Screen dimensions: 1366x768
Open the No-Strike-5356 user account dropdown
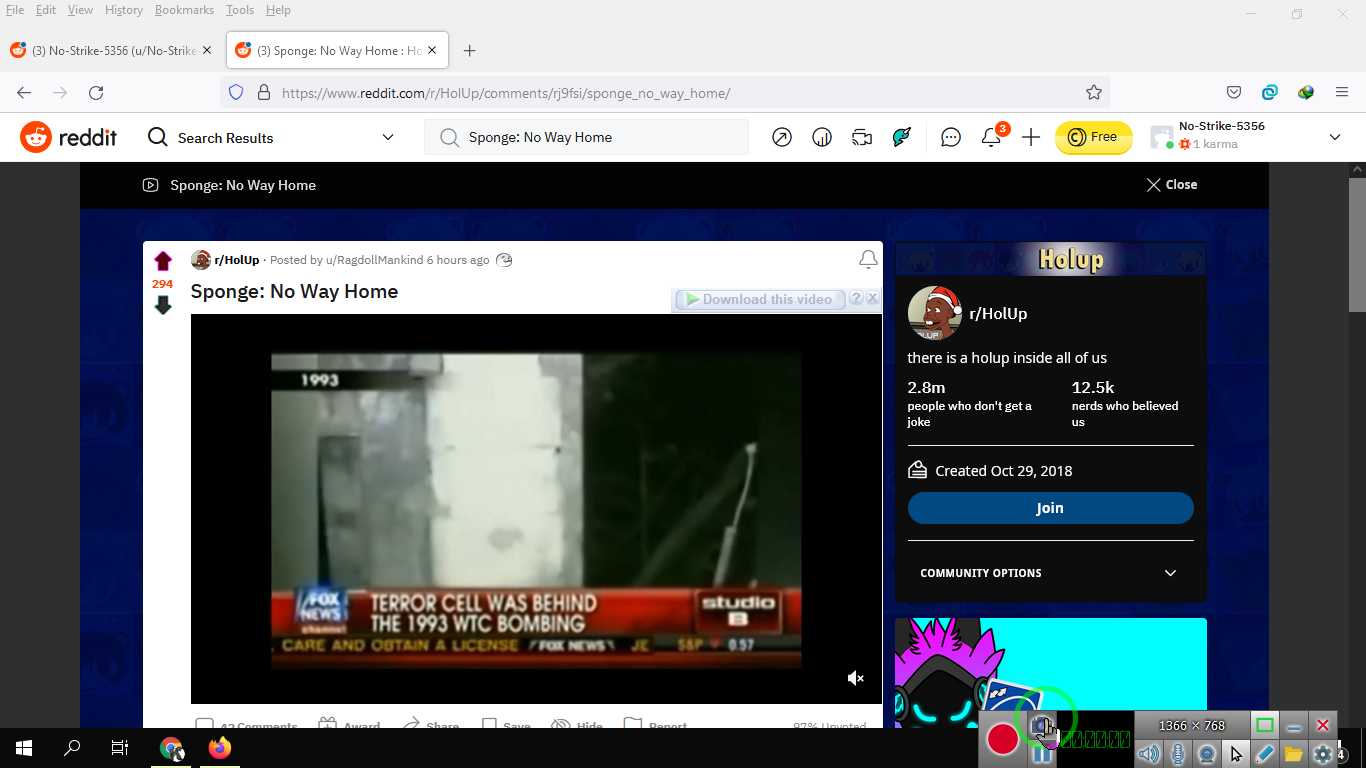tap(1245, 137)
